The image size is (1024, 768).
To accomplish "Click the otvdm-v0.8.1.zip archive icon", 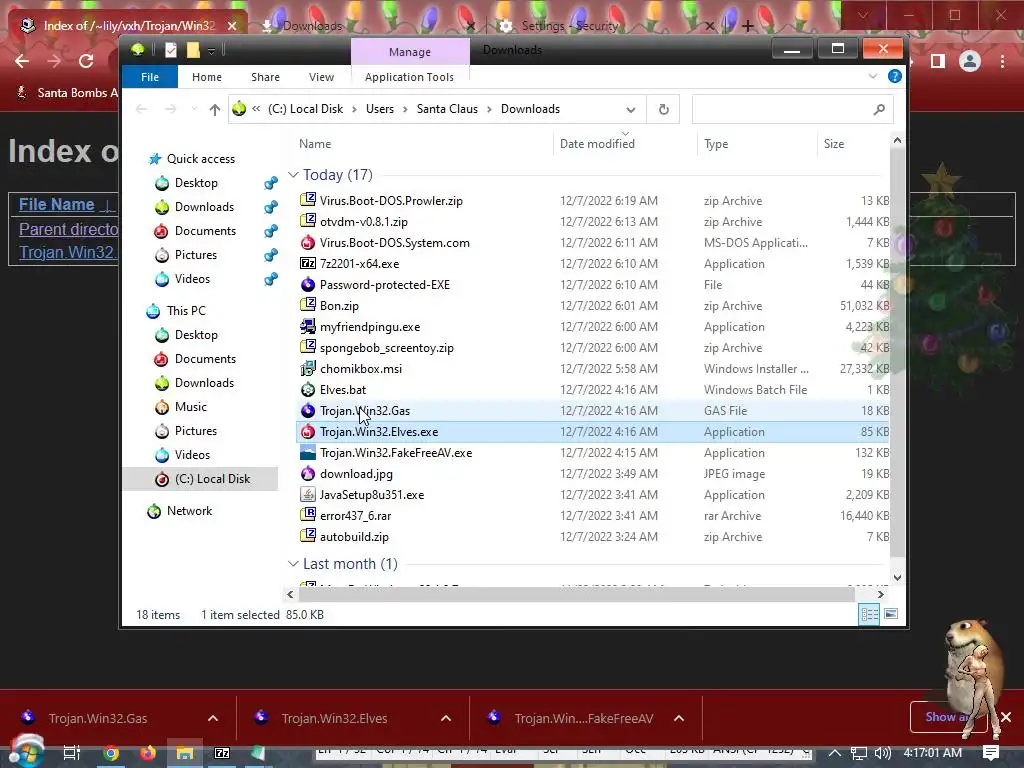I will (x=308, y=221).
